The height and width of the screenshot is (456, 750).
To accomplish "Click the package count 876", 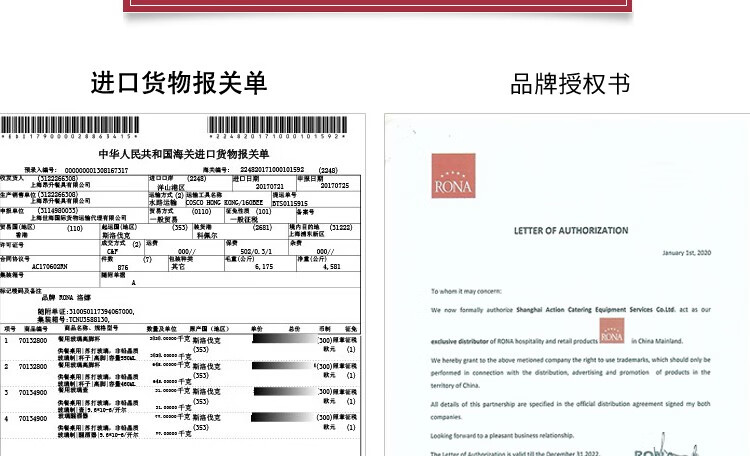I will [123, 267].
